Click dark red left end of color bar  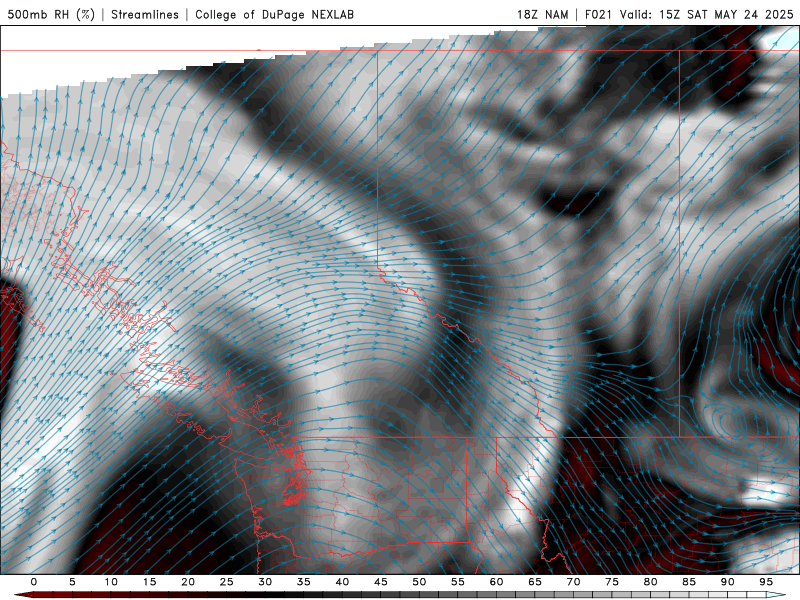[x=23, y=595]
